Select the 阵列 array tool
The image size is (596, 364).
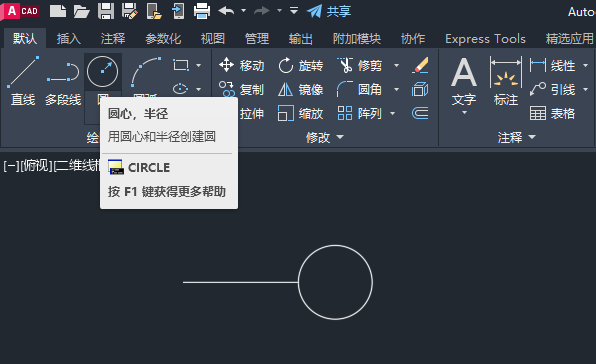pos(359,113)
